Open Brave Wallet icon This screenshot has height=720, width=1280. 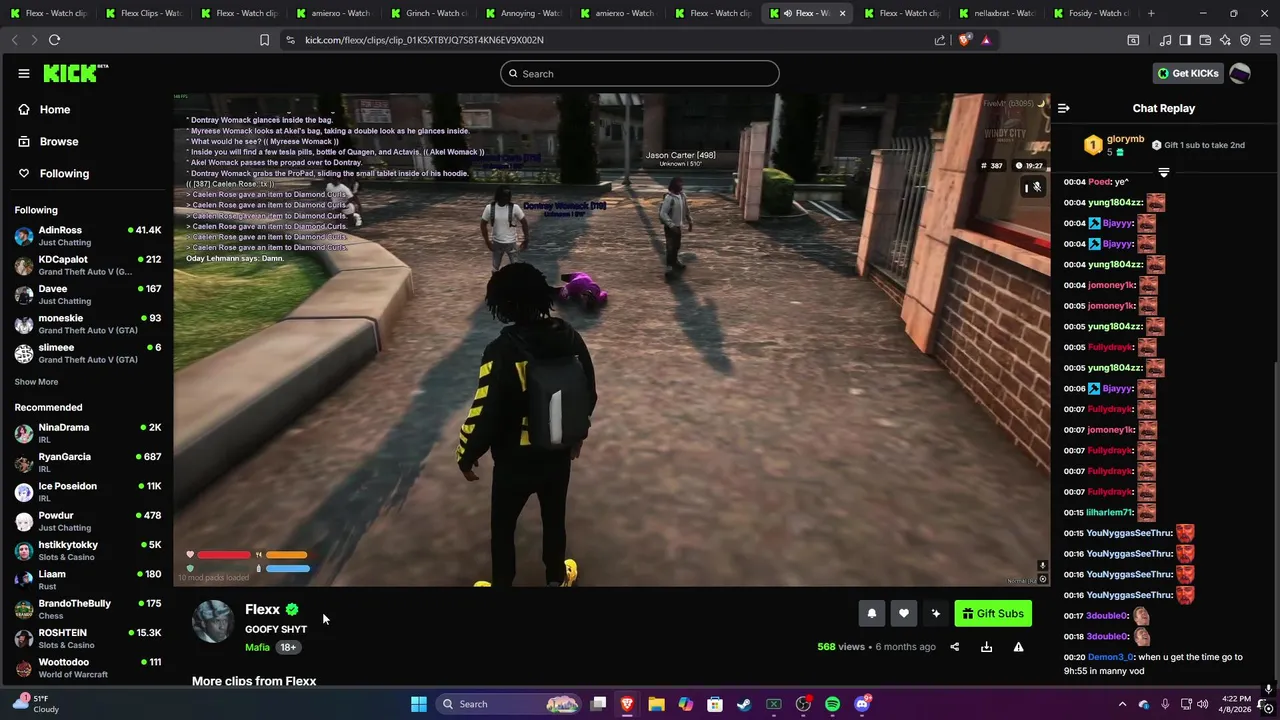pyautogui.click(x=1205, y=40)
